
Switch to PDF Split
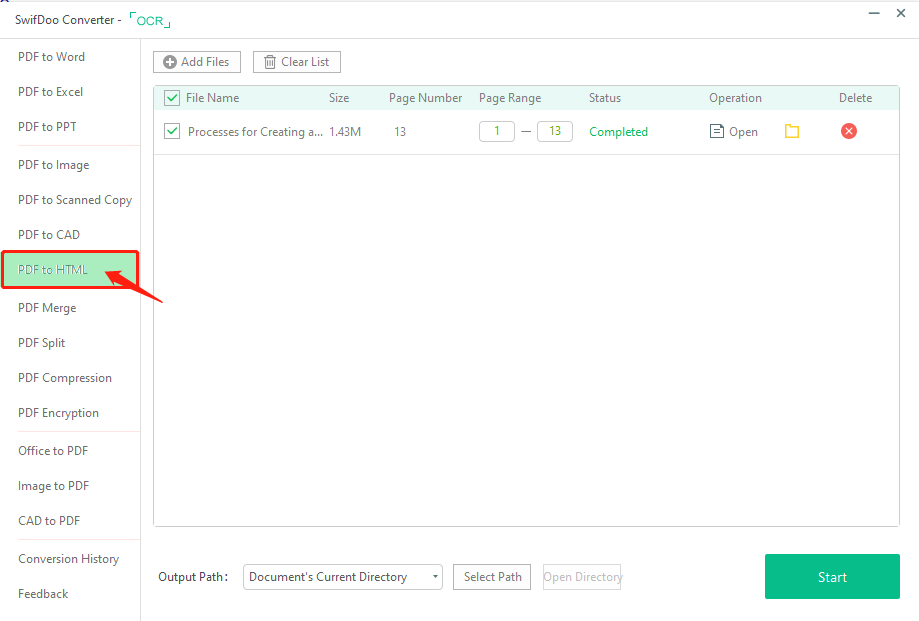41,343
